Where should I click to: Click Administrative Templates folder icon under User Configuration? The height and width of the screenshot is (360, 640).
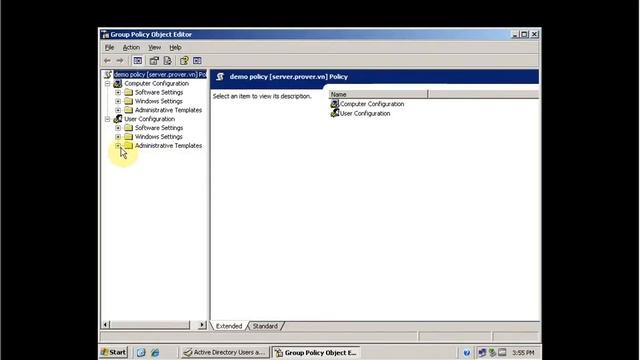(x=129, y=145)
